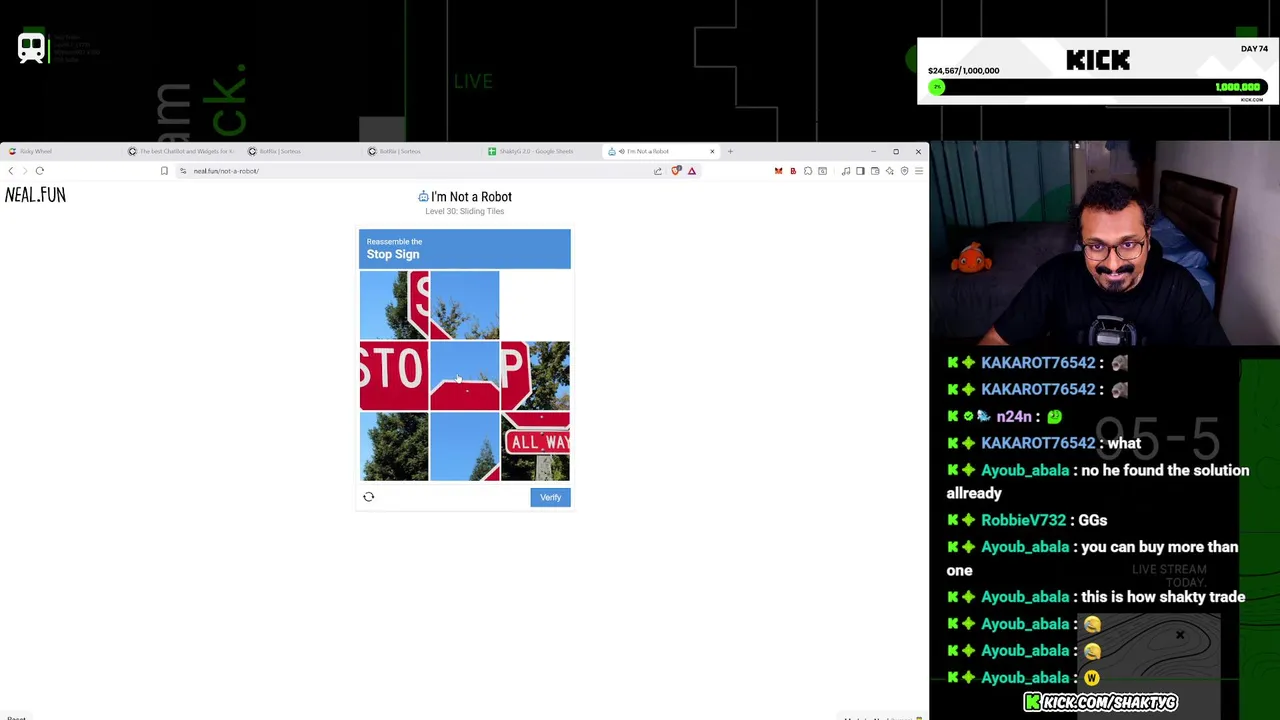The height and width of the screenshot is (720, 1280).
Task: Reload the current page
Action: tap(40, 171)
